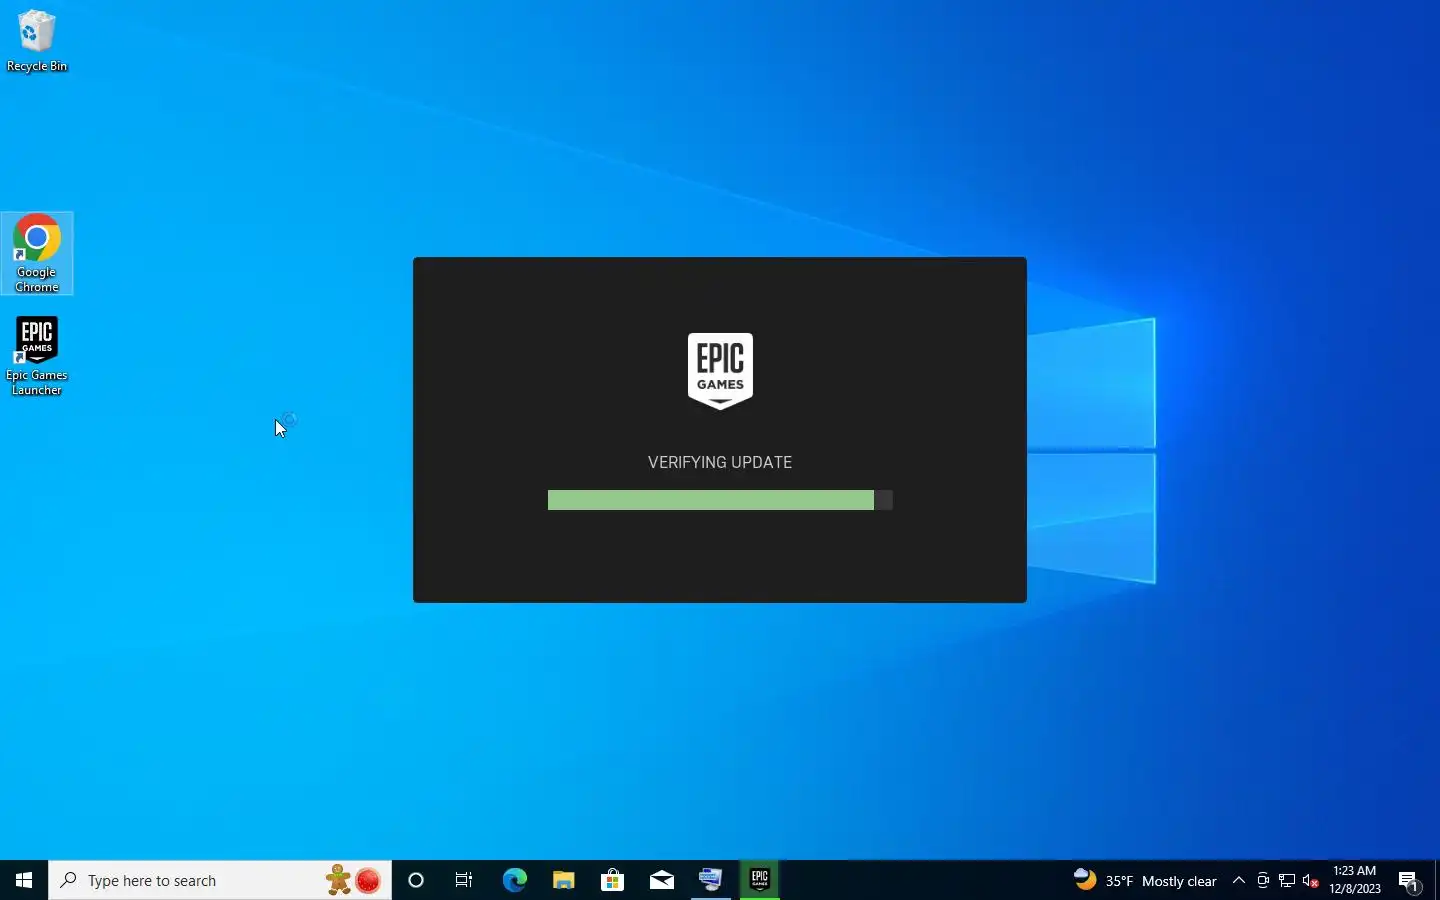Open the weather widget showing 35°F Mostly clear
The width and height of the screenshot is (1440, 900).
pyautogui.click(x=1146, y=880)
